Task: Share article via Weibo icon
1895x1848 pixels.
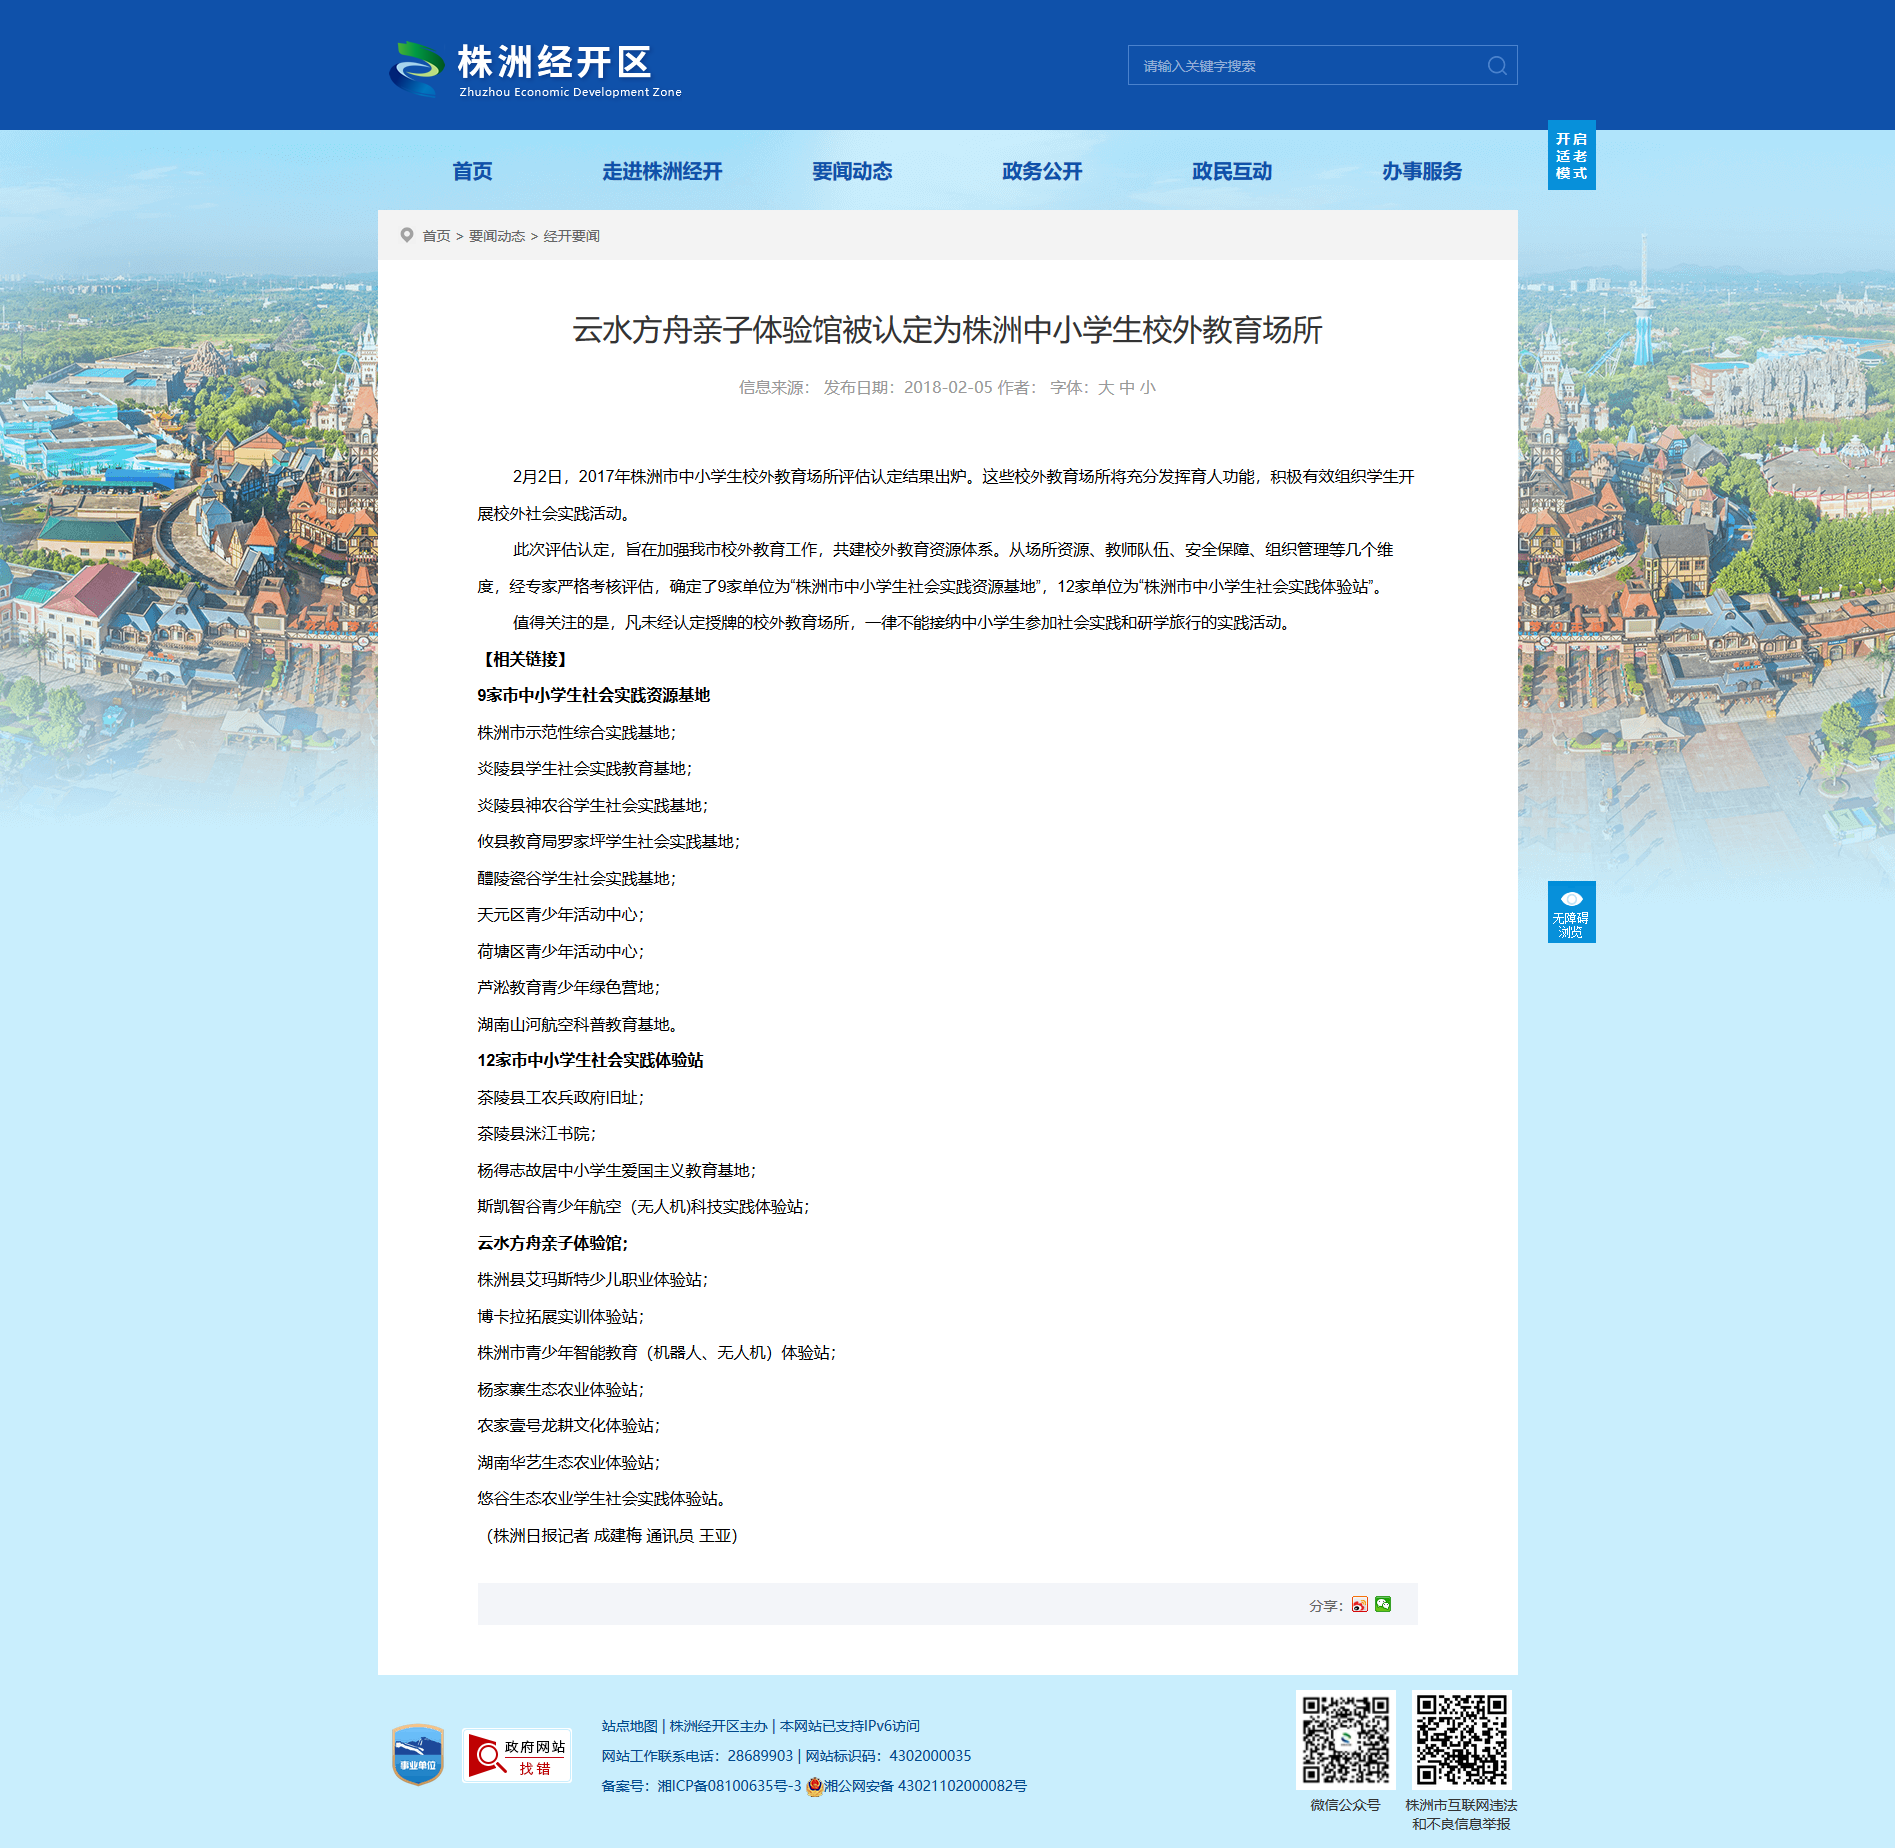Action: tap(1359, 1604)
